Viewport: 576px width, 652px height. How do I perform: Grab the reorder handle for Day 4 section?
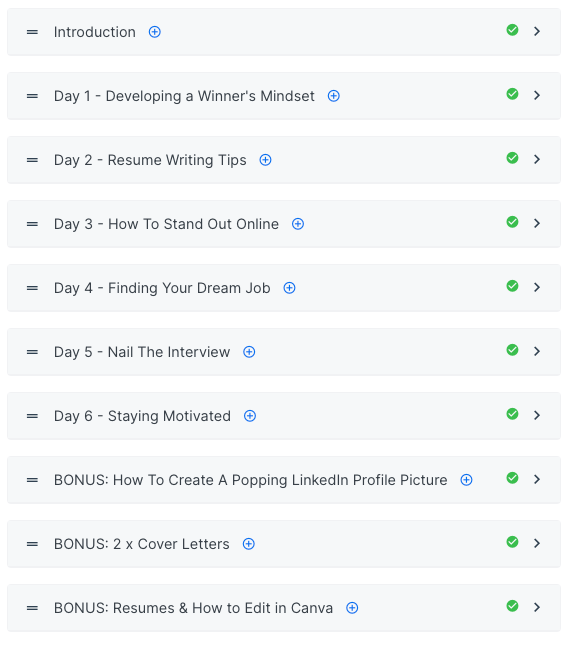tap(32, 288)
